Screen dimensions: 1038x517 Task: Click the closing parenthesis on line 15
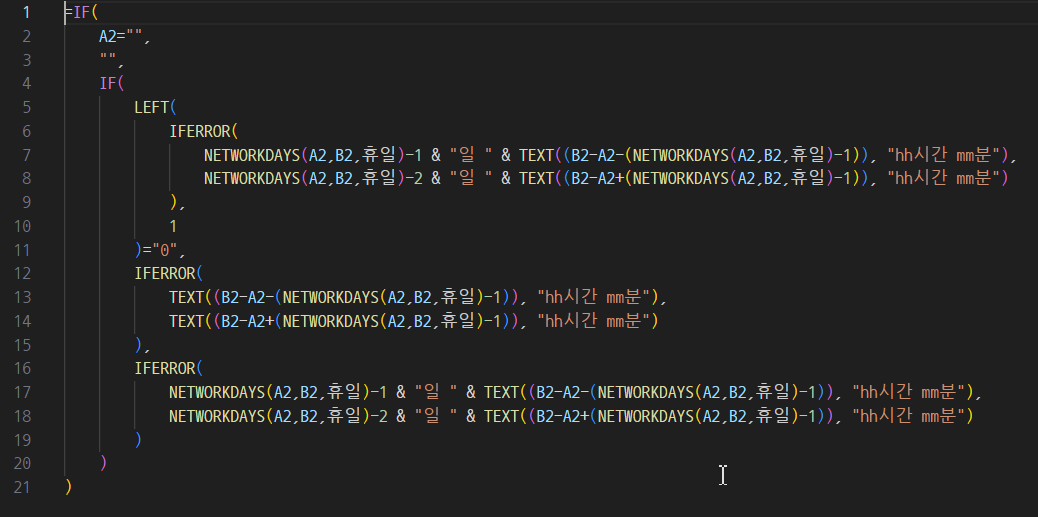coord(138,345)
